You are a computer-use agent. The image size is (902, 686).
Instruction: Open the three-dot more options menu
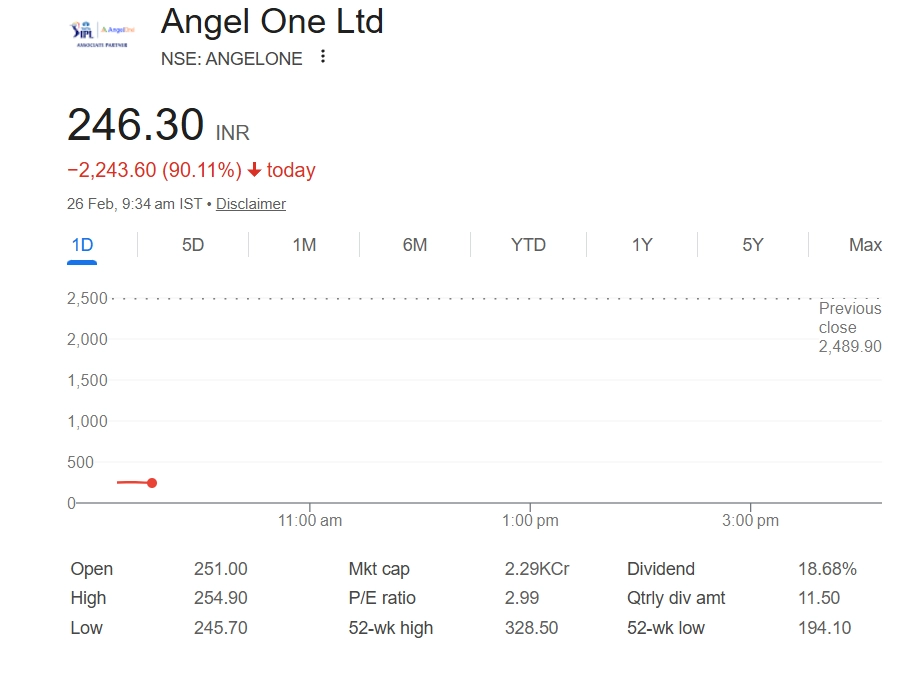(322, 57)
